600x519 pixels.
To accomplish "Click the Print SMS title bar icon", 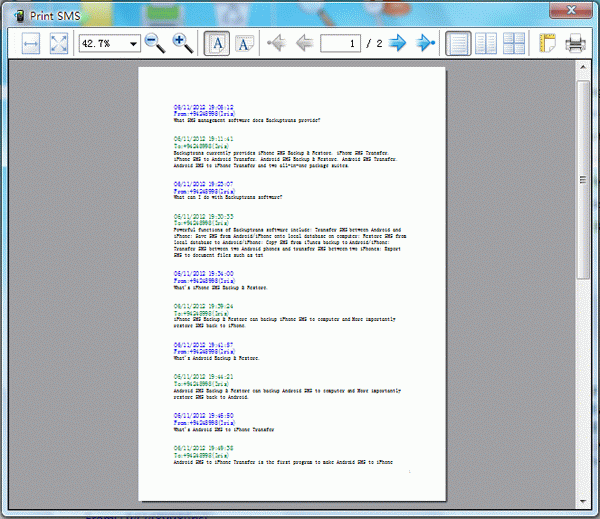I will (x=19, y=16).
